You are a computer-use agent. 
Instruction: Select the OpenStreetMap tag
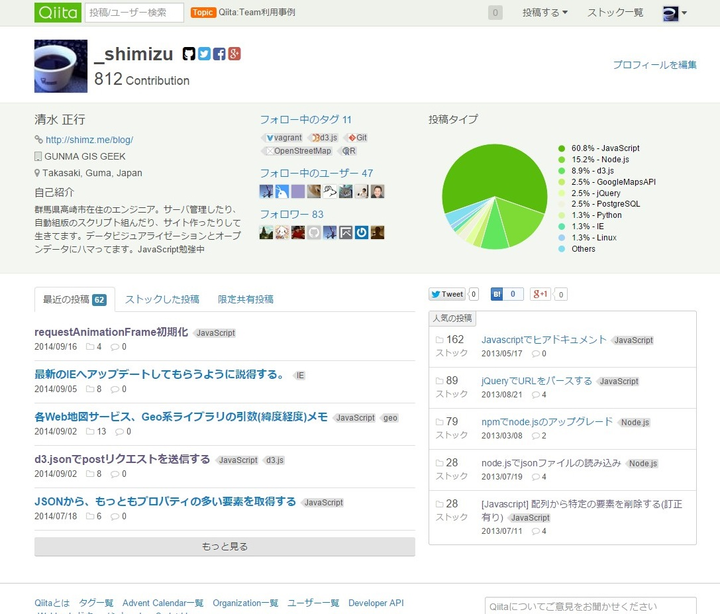(x=298, y=151)
